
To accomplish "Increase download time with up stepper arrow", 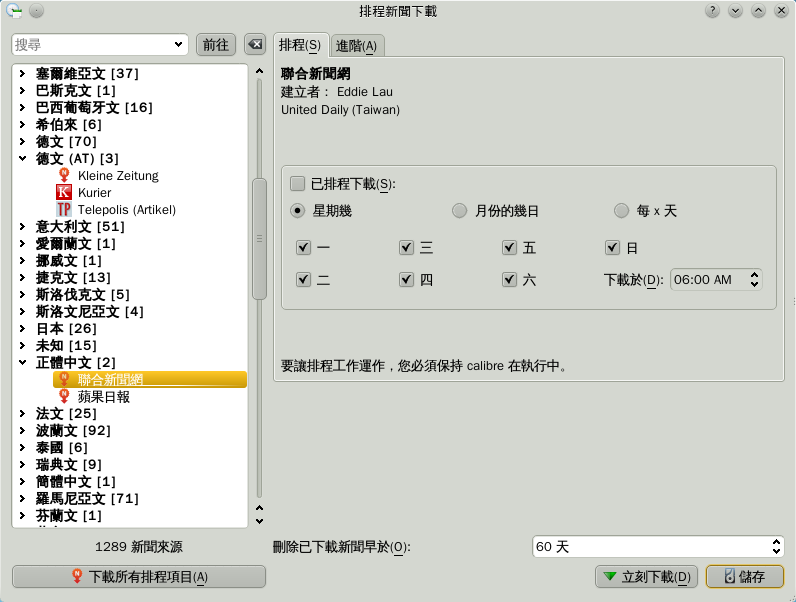I will coord(754,275).
